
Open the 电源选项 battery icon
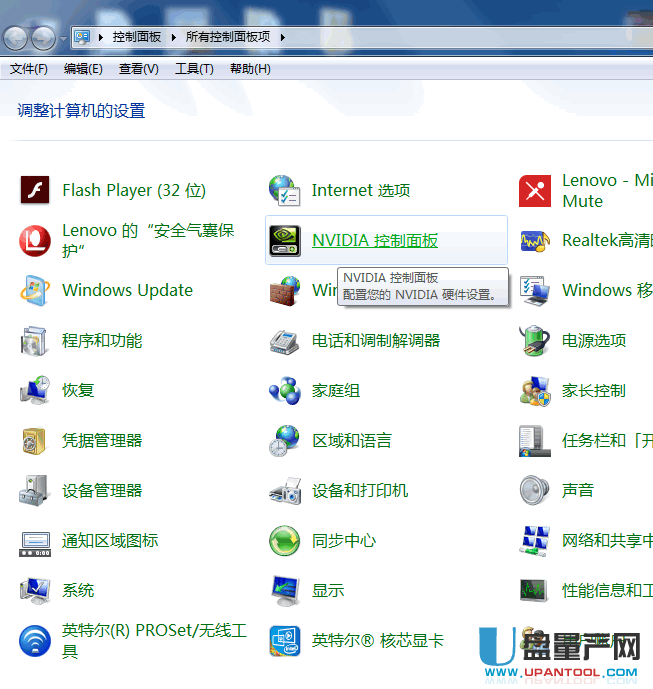535,341
